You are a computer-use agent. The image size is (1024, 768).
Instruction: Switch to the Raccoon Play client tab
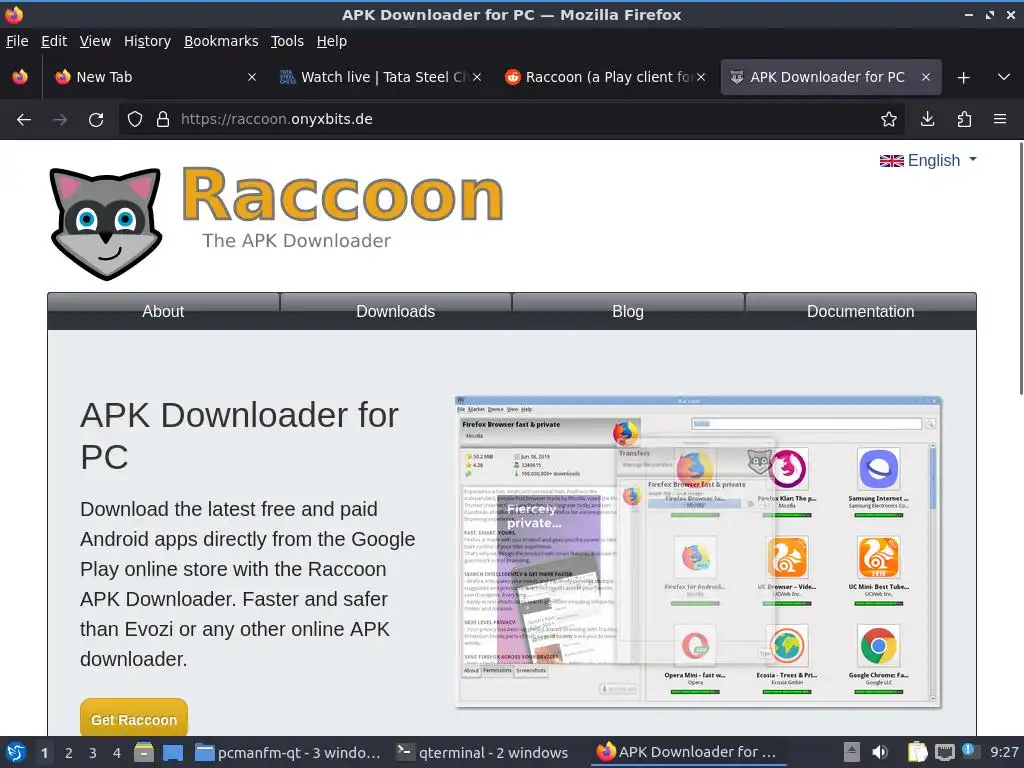click(605, 77)
